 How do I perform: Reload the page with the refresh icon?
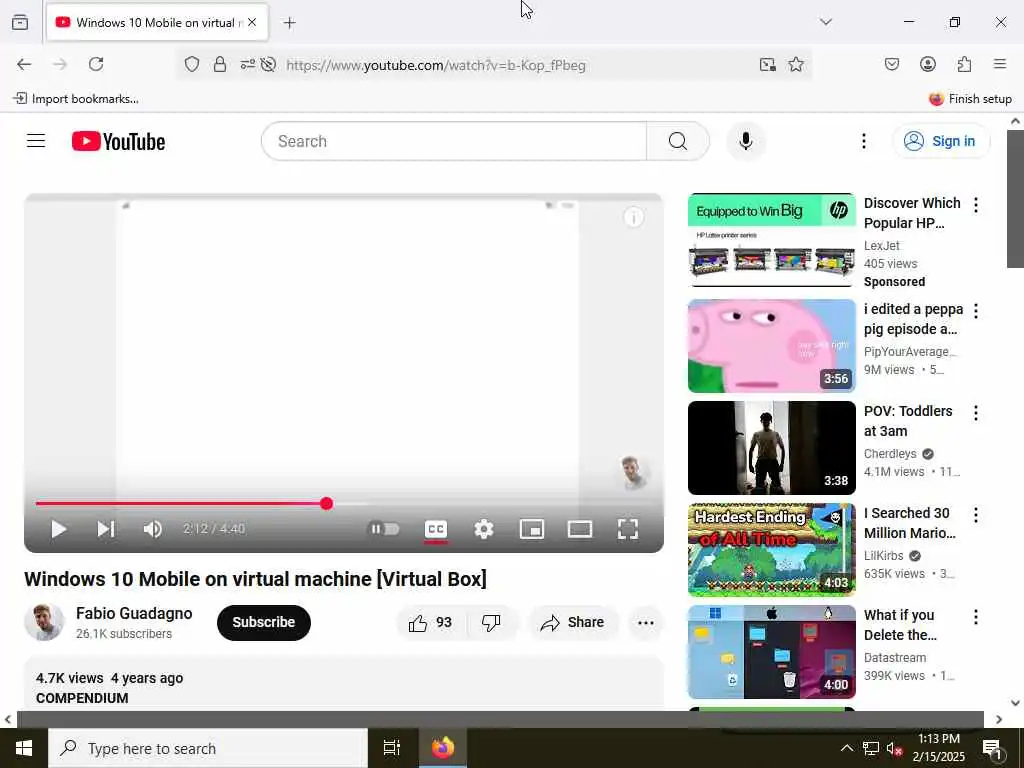point(96,64)
